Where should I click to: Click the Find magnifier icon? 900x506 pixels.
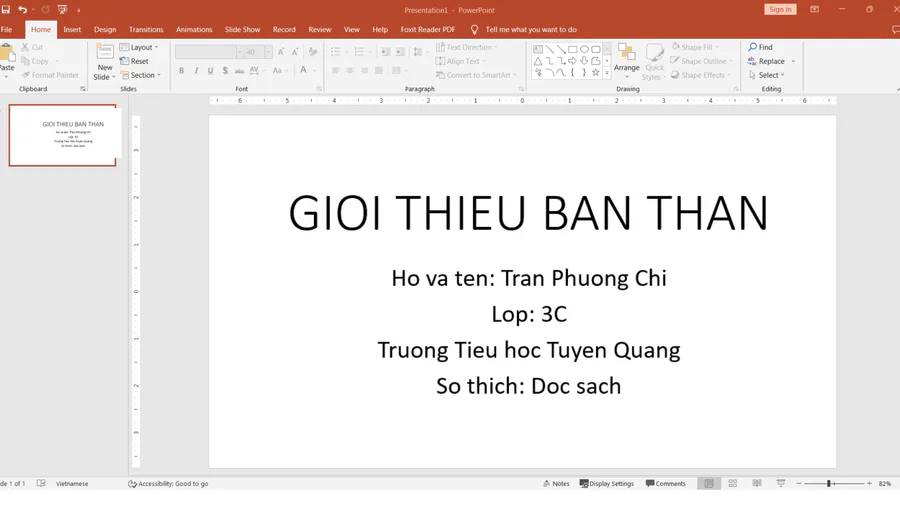point(753,47)
